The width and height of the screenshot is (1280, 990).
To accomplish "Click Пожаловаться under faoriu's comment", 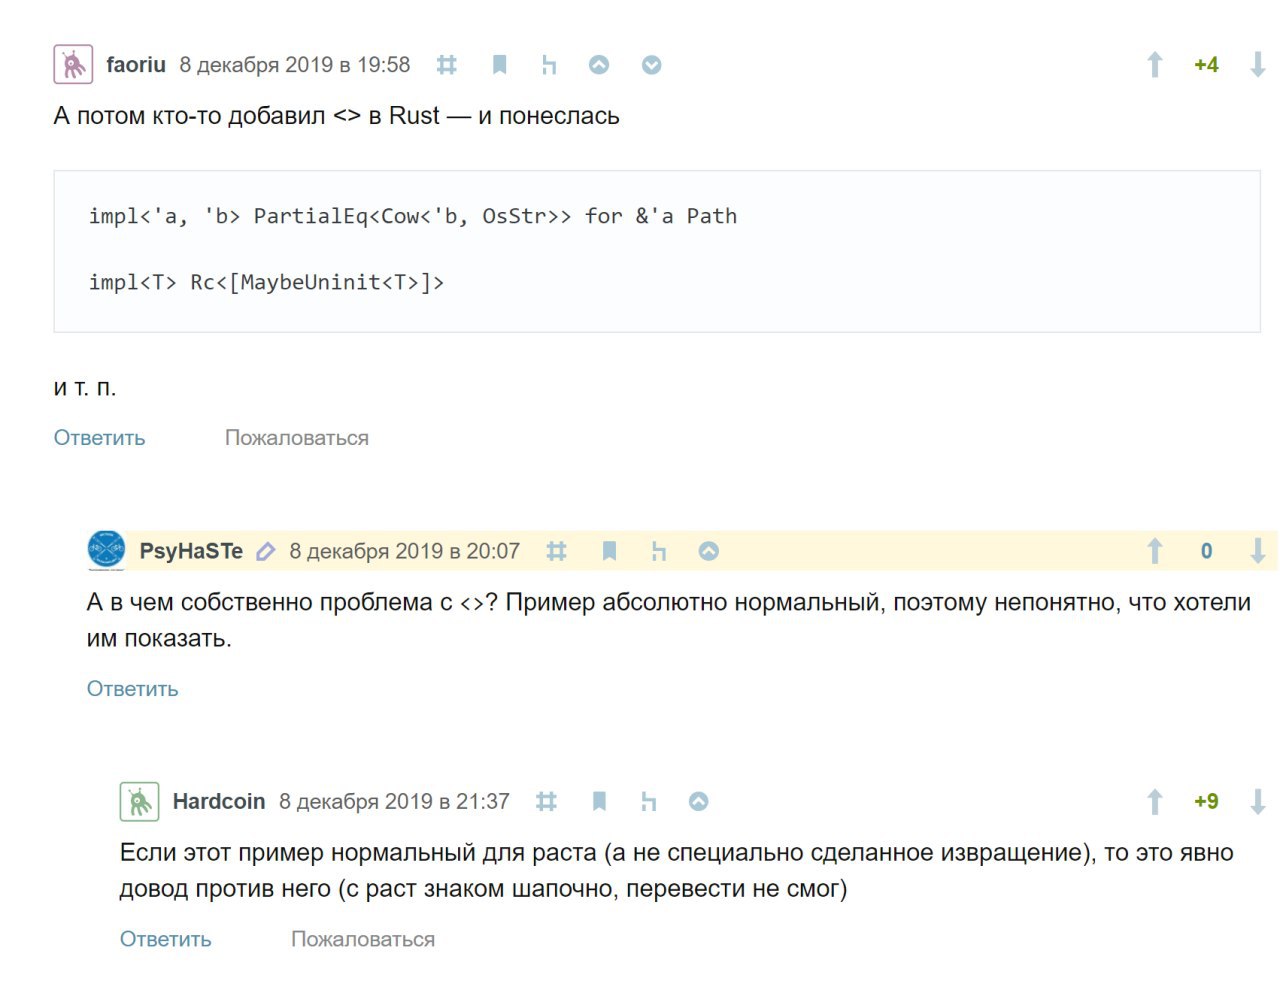I will pos(297,438).
